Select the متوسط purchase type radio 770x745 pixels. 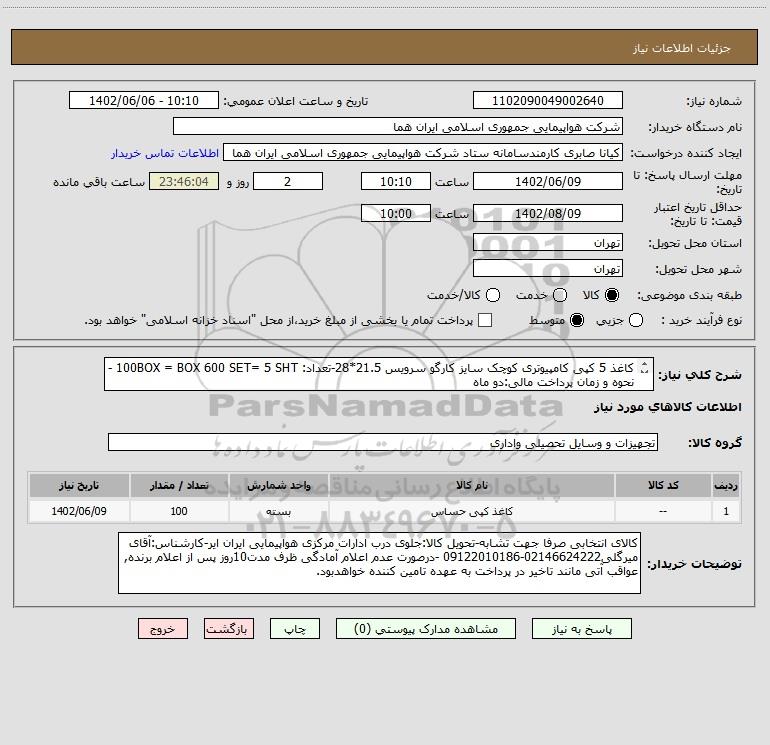click(x=577, y=320)
